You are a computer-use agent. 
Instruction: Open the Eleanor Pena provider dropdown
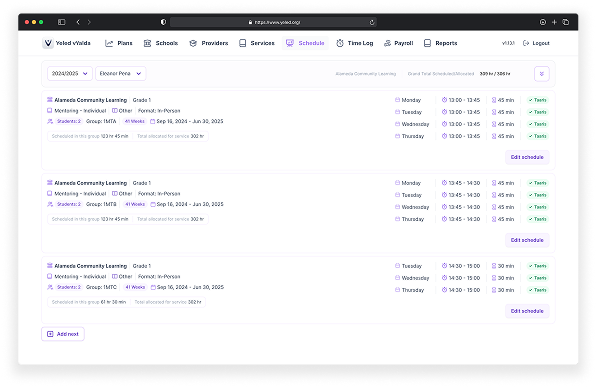tap(120, 73)
